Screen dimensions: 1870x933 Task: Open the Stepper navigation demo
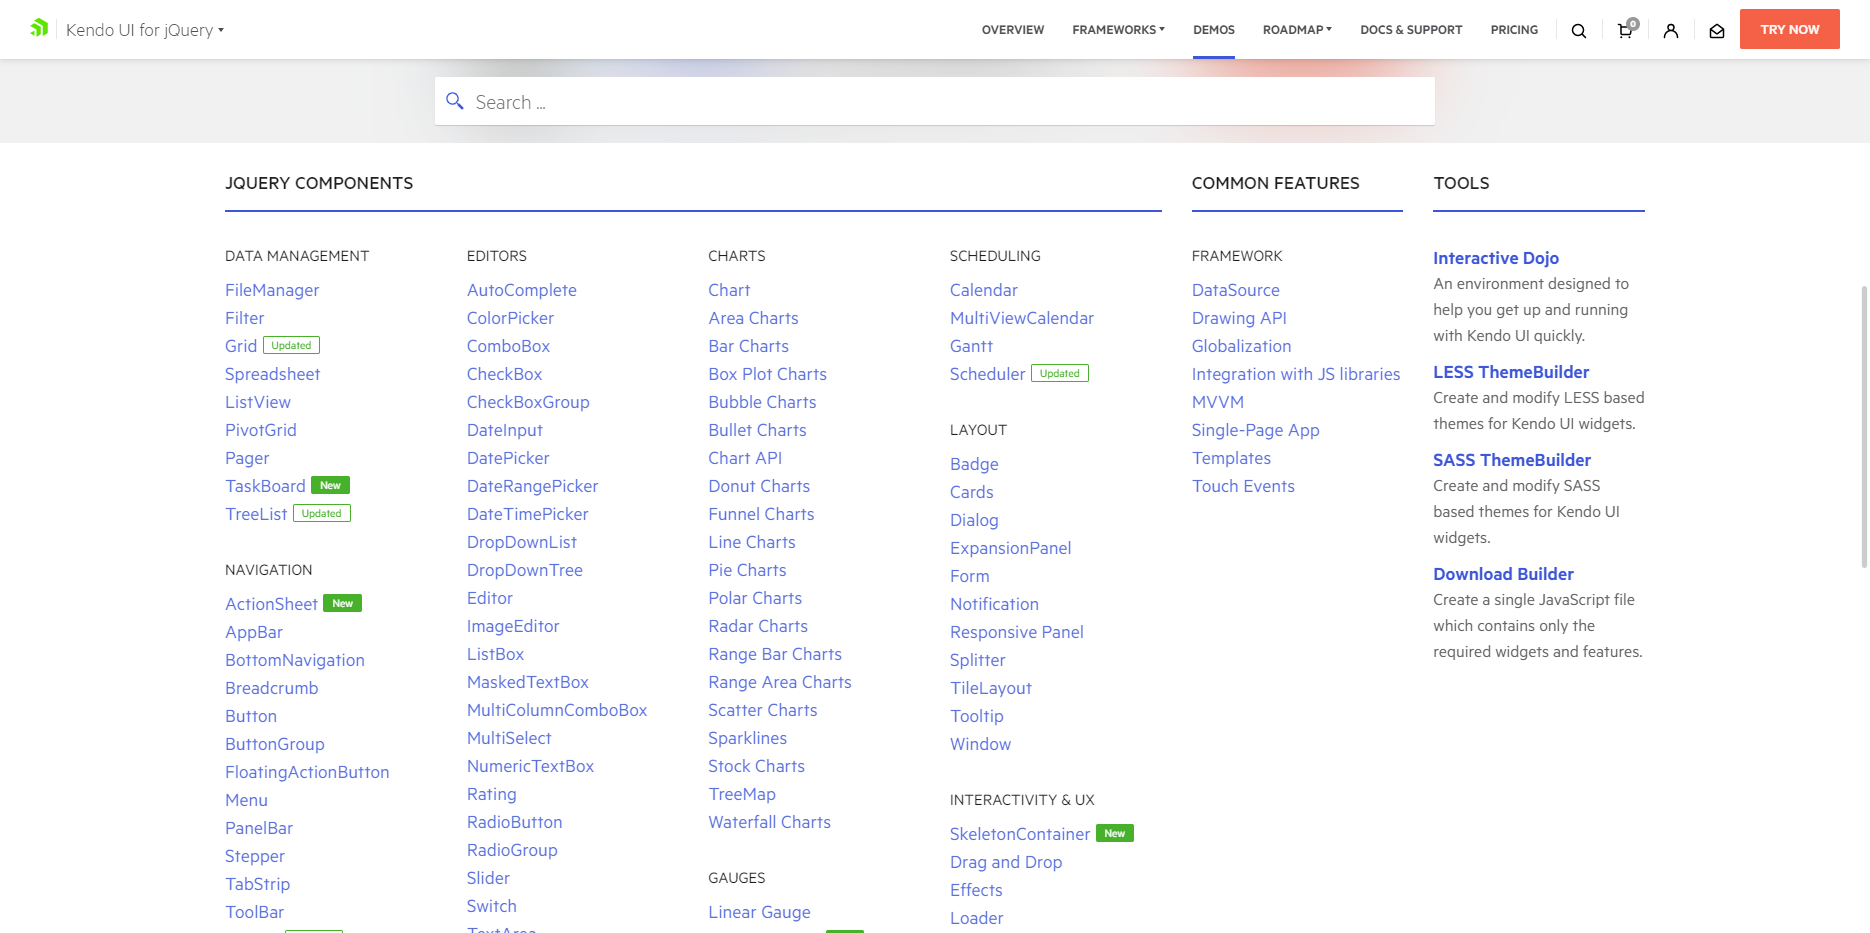(254, 856)
